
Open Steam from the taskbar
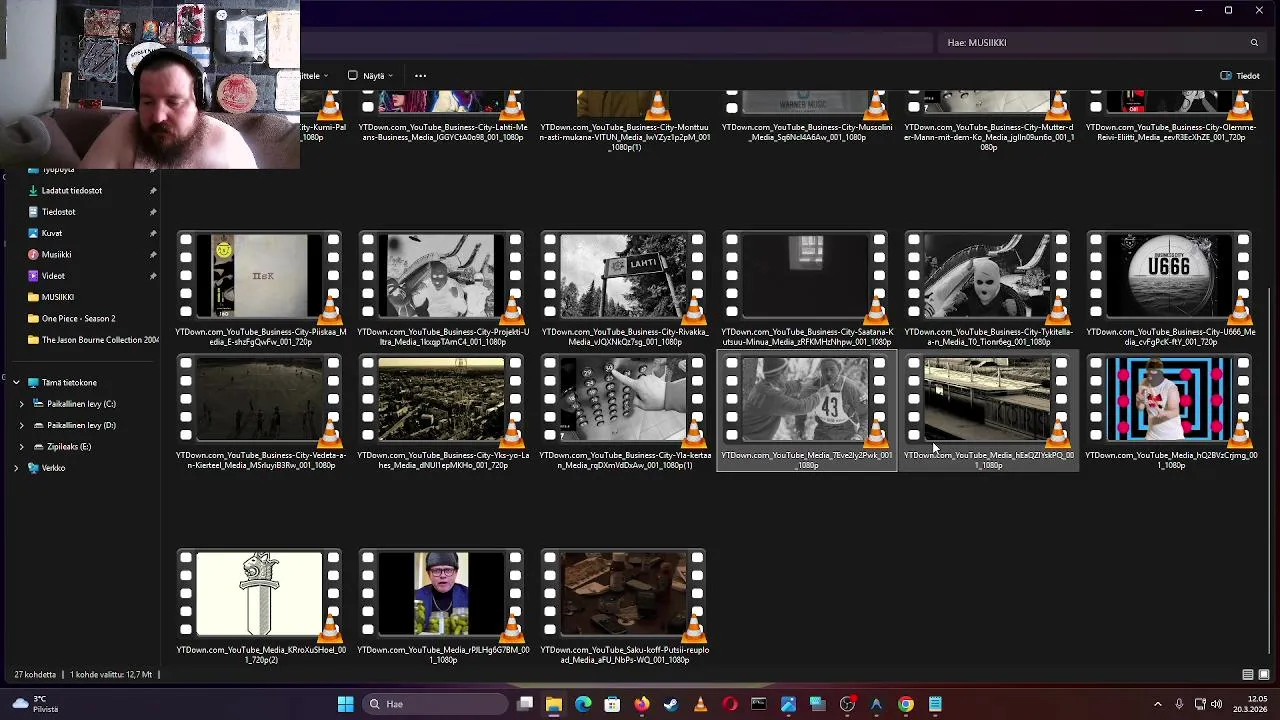click(671, 704)
